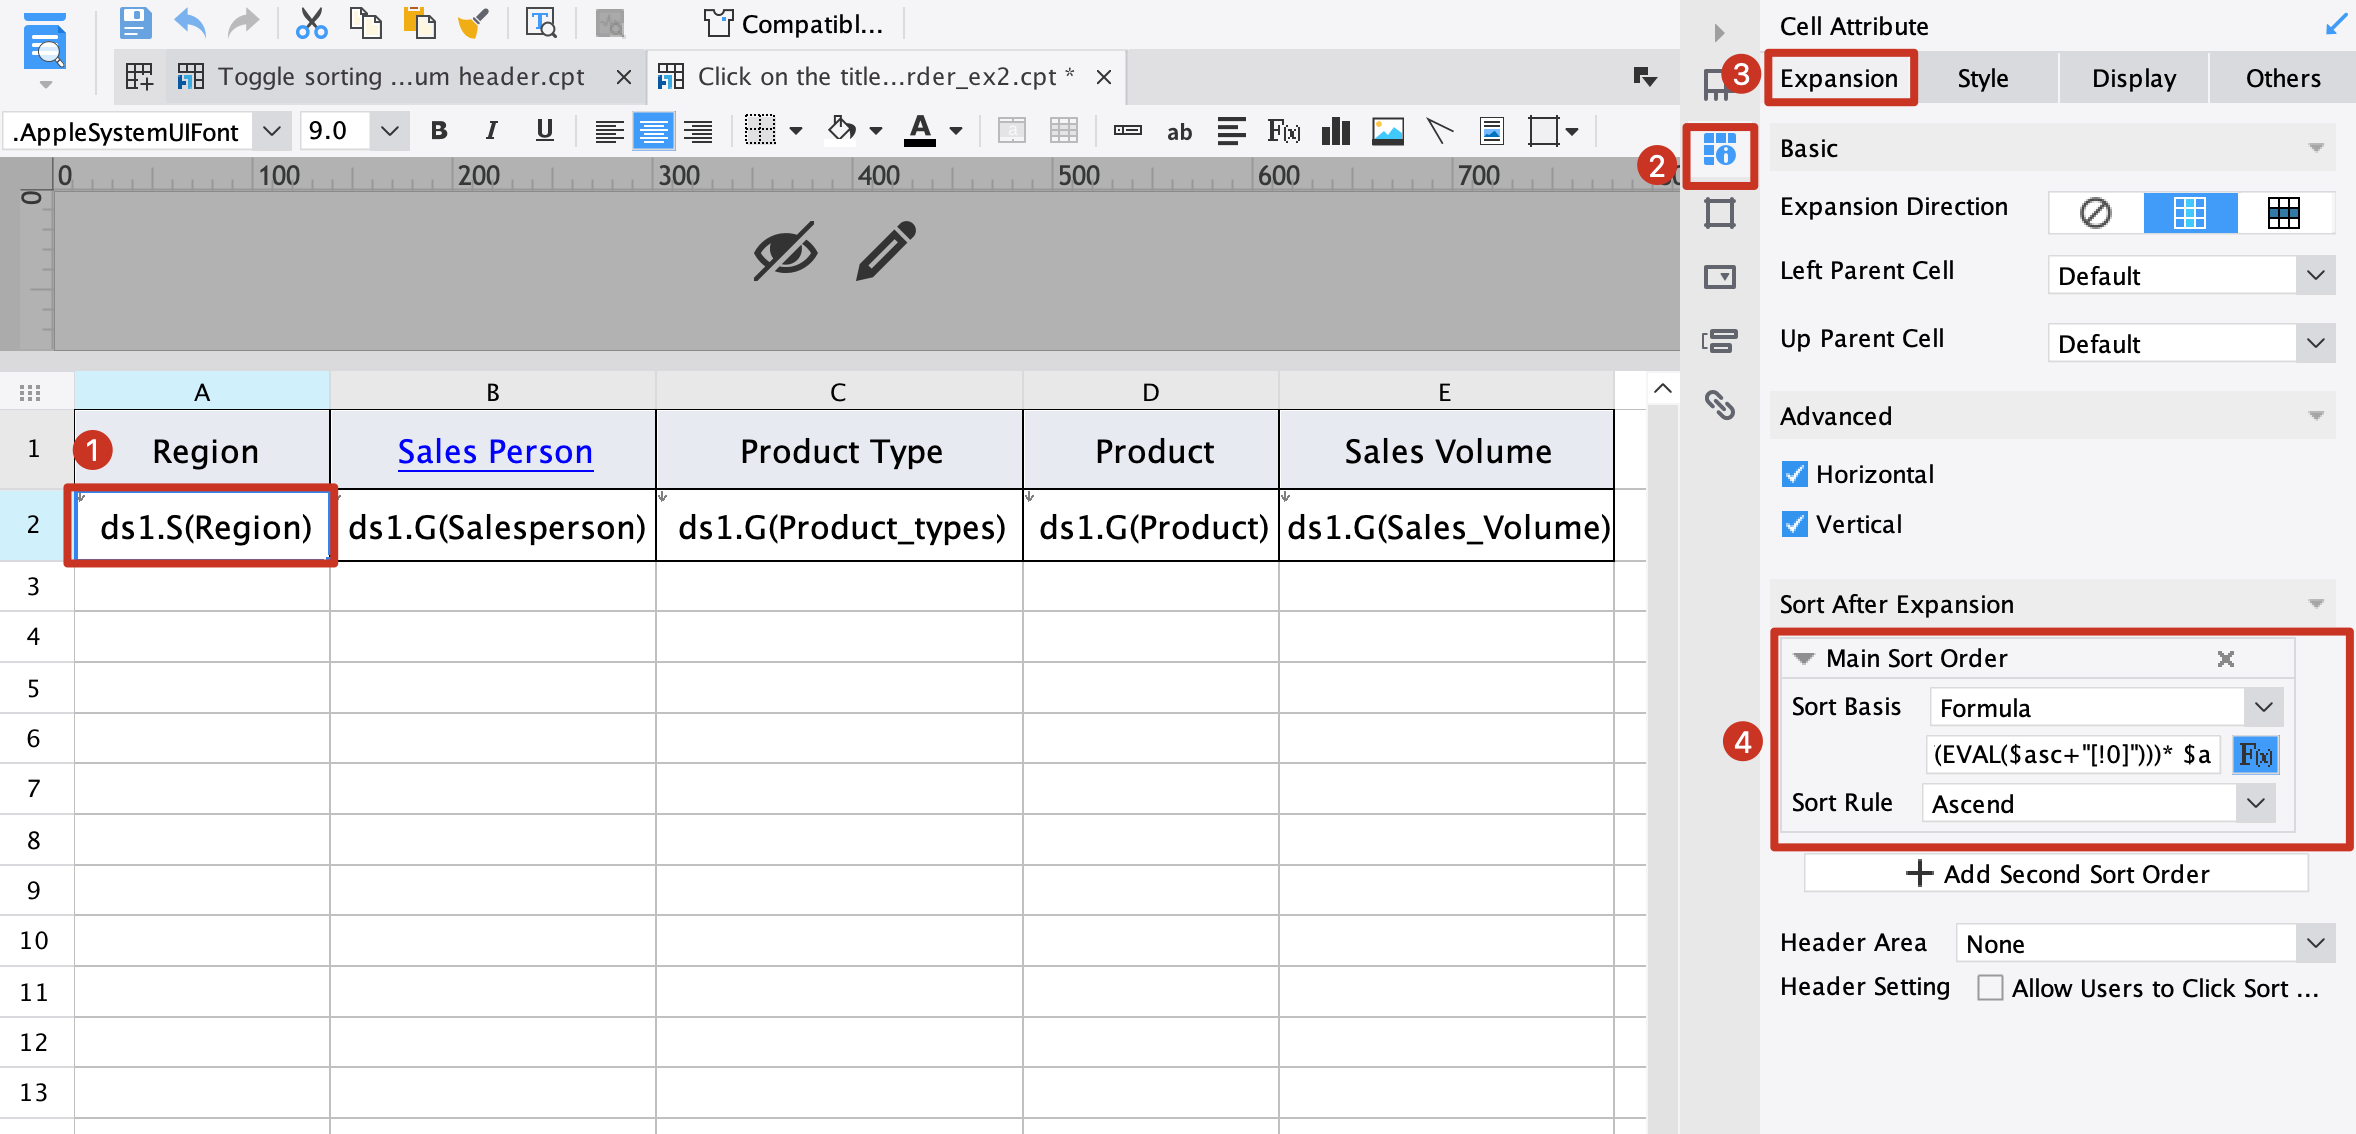Set expansion direction to horizontal

click(2283, 213)
